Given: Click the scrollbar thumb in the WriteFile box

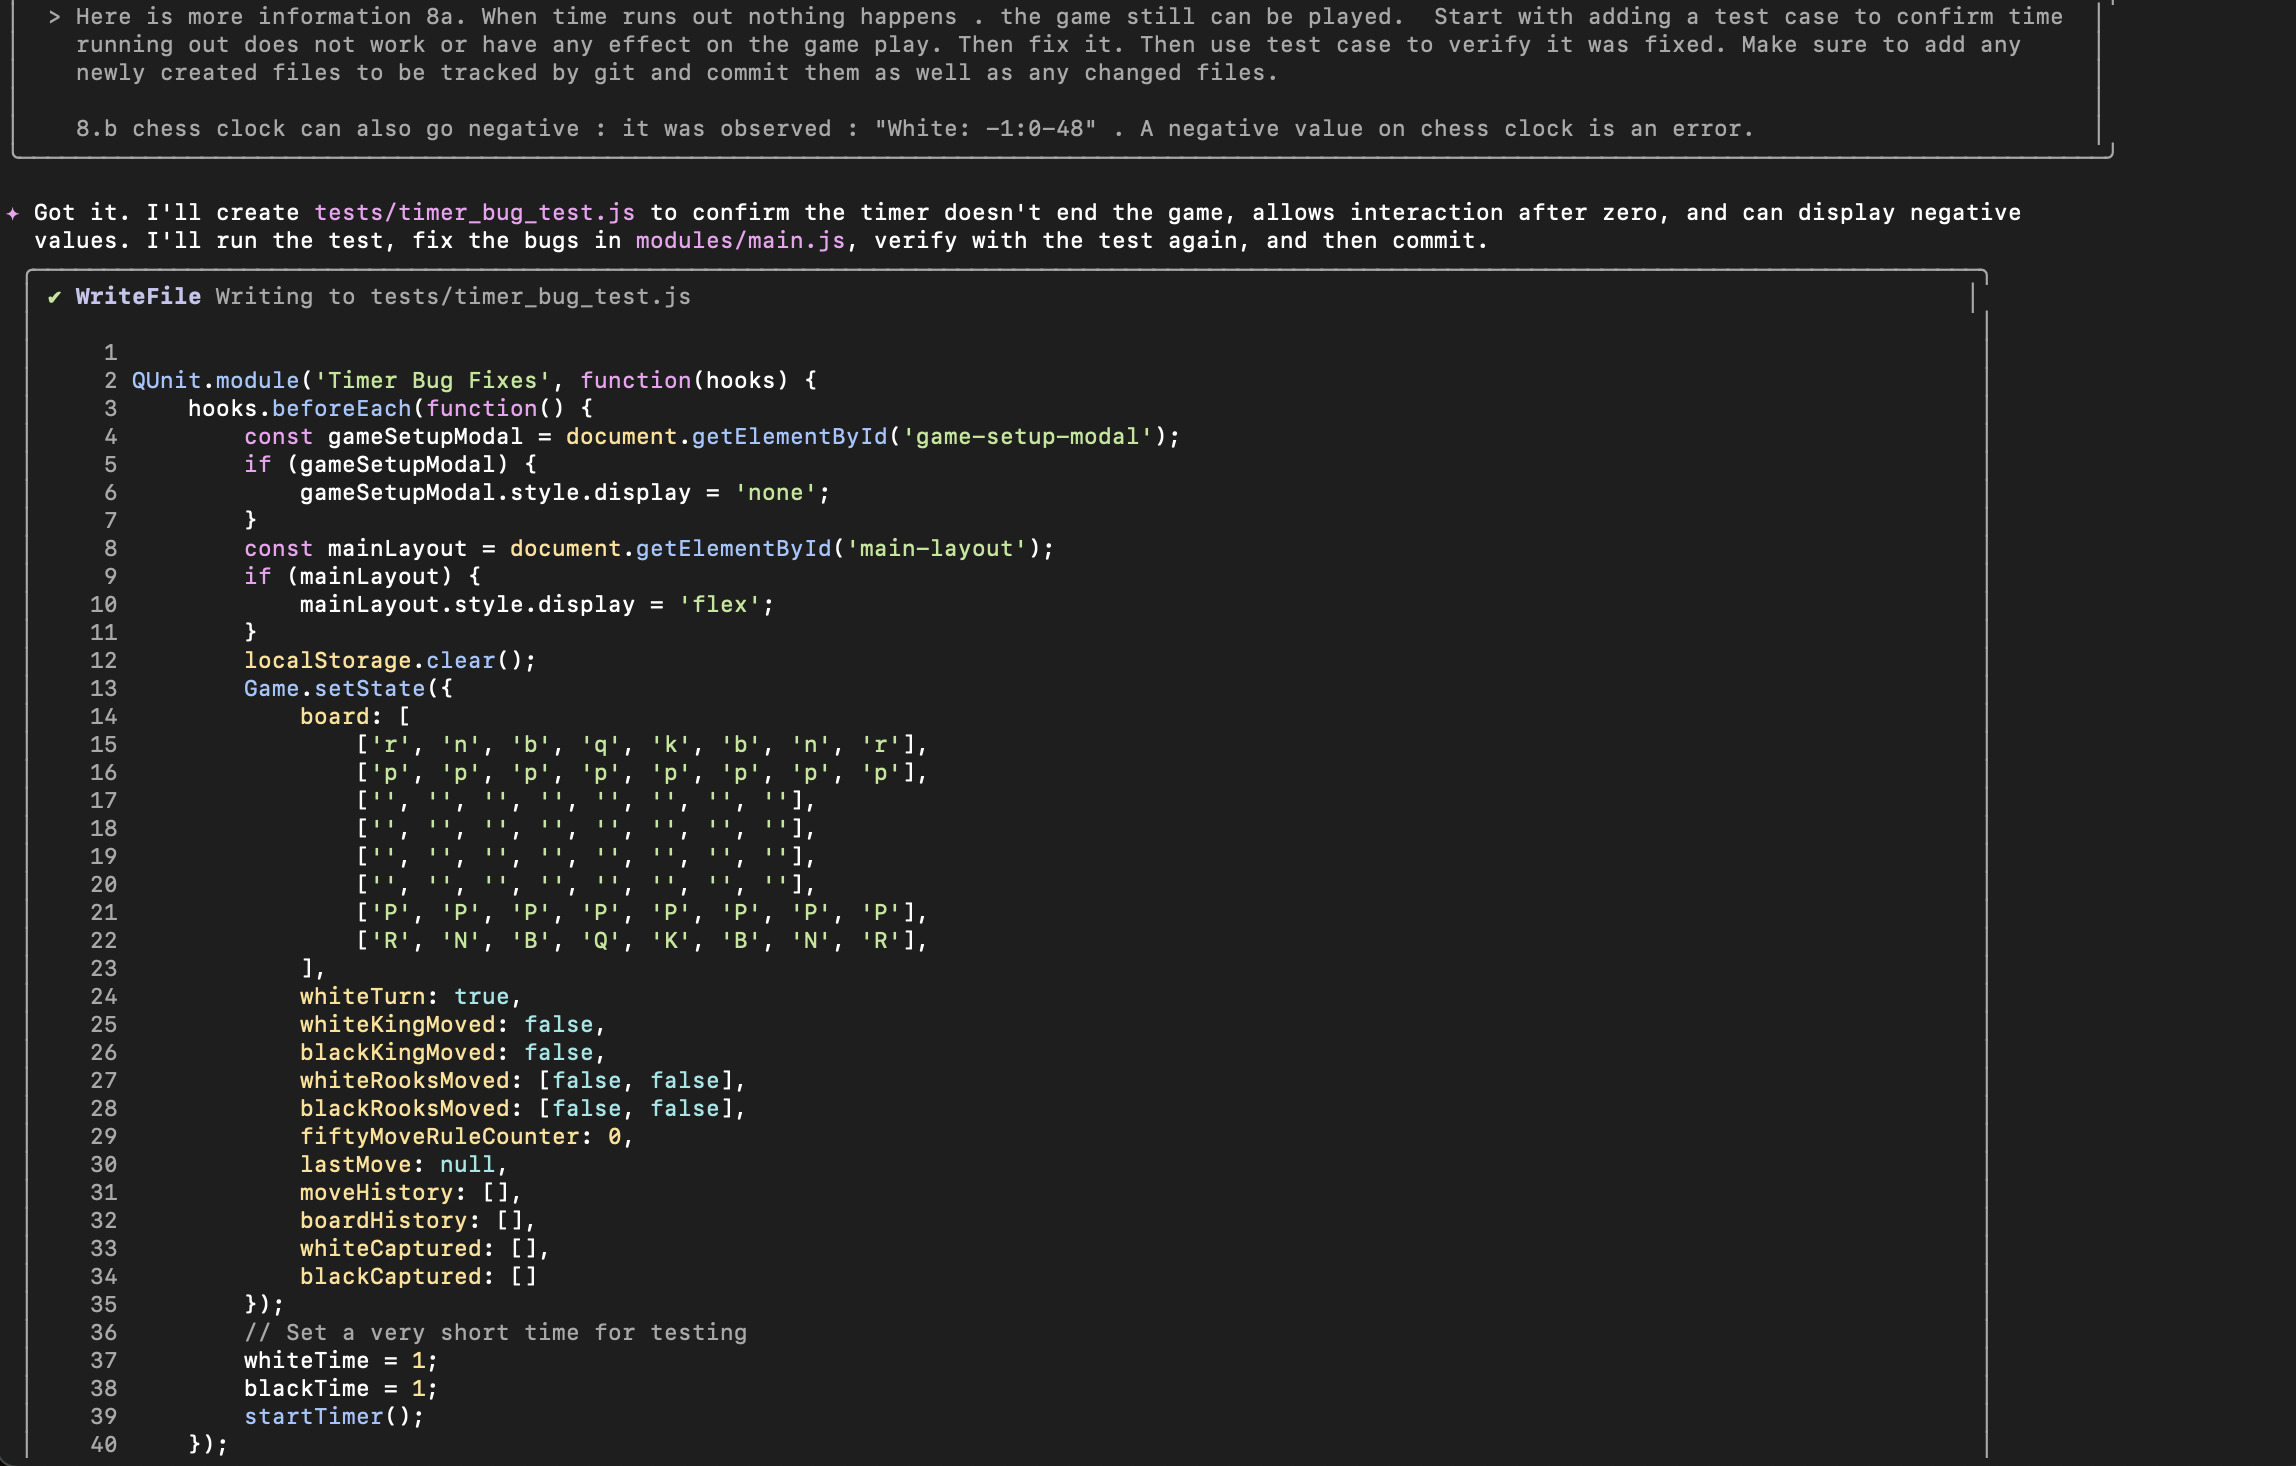Looking at the screenshot, I should pyautogui.click(x=1973, y=297).
